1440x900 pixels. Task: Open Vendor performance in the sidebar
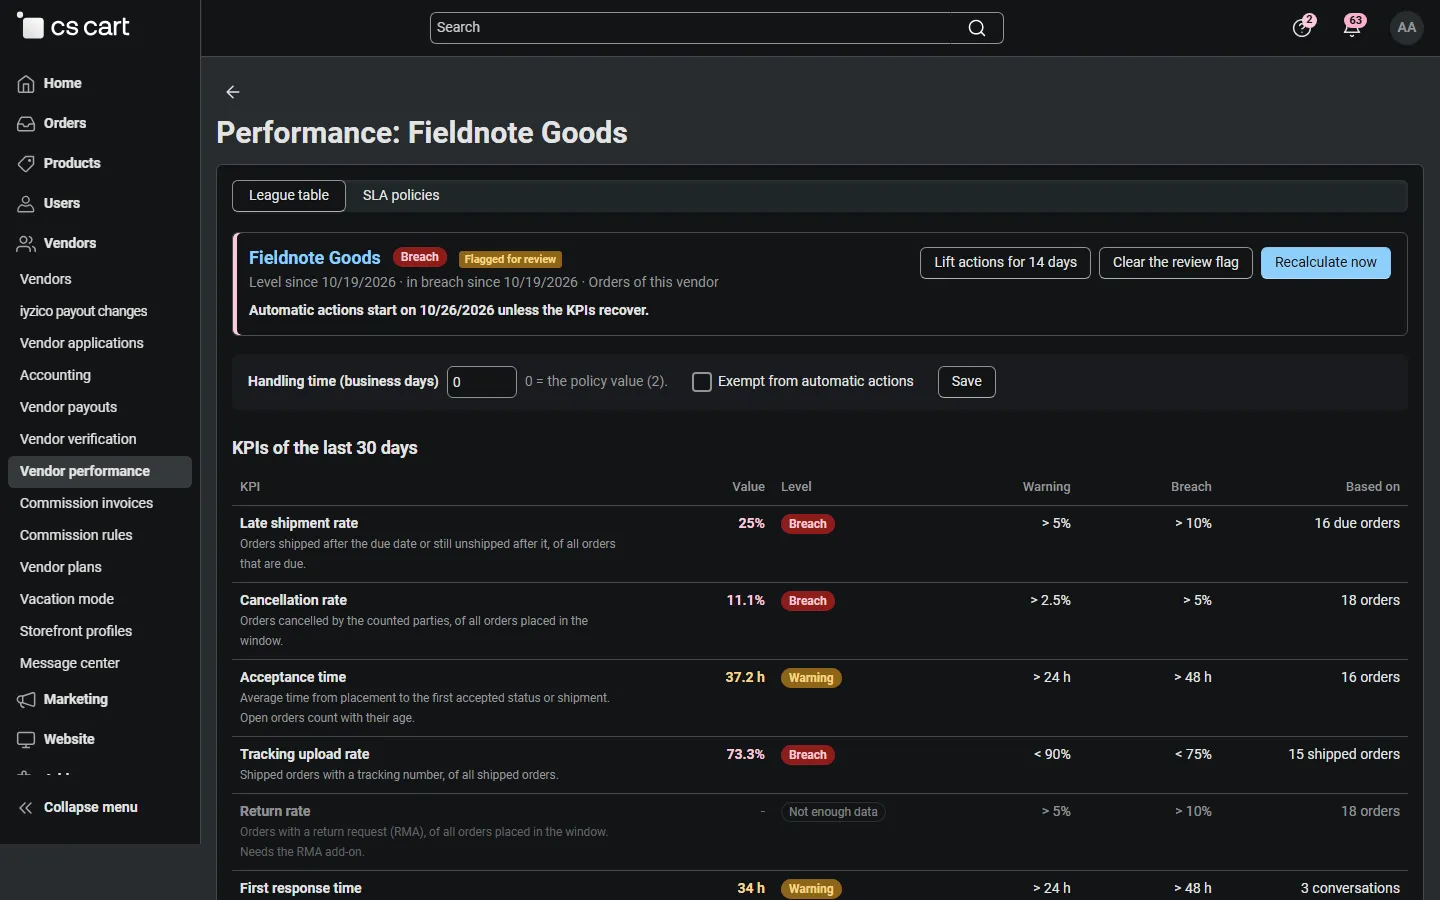pos(100,472)
